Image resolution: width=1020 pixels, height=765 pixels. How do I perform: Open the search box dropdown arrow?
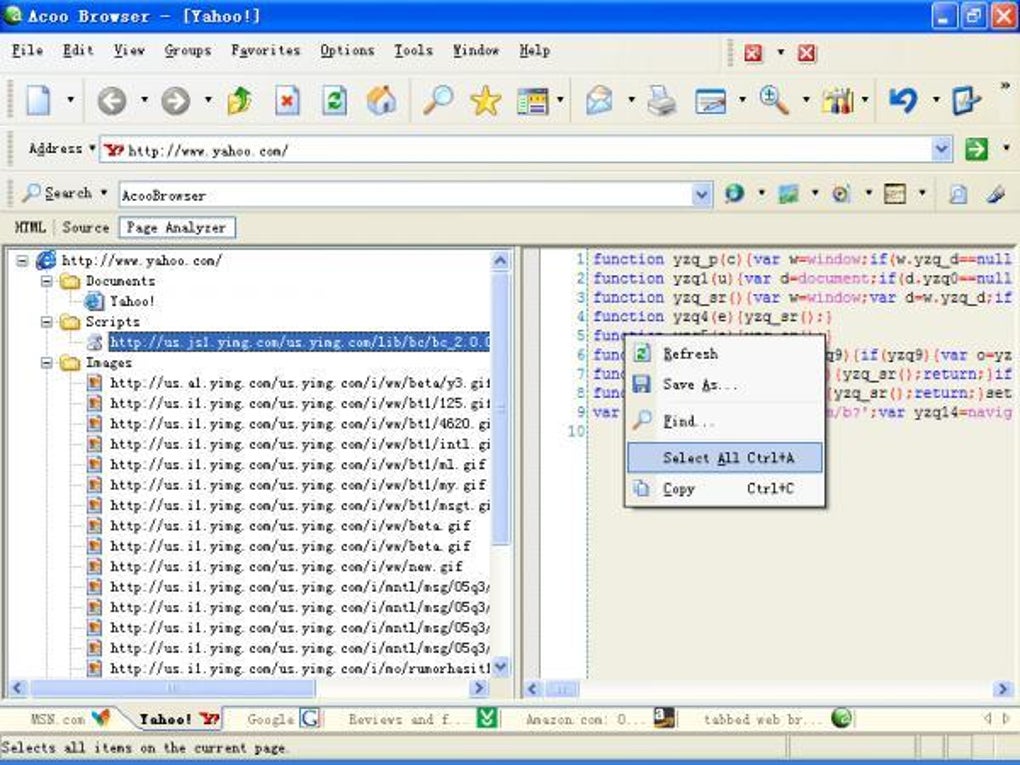click(701, 194)
